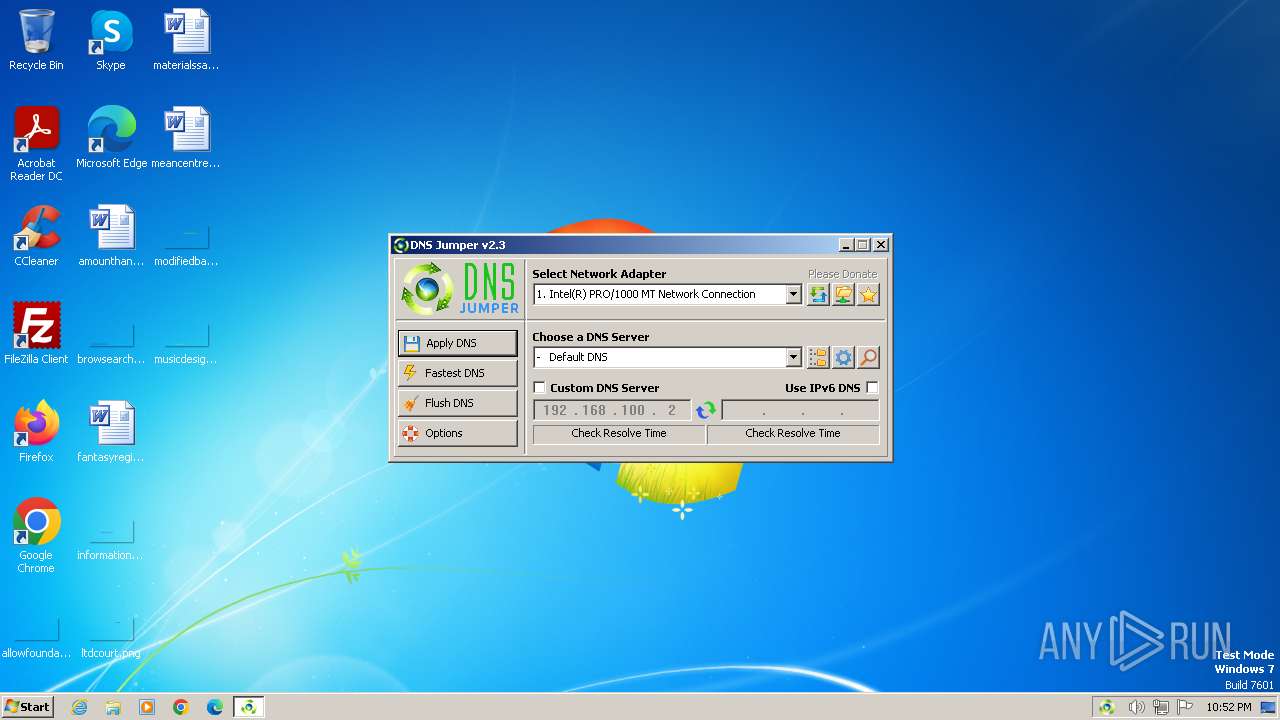This screenshot has width=1280, height=720.
Task: Select the Acrobat Reader DC desktop icon
Action: [36, 144]
